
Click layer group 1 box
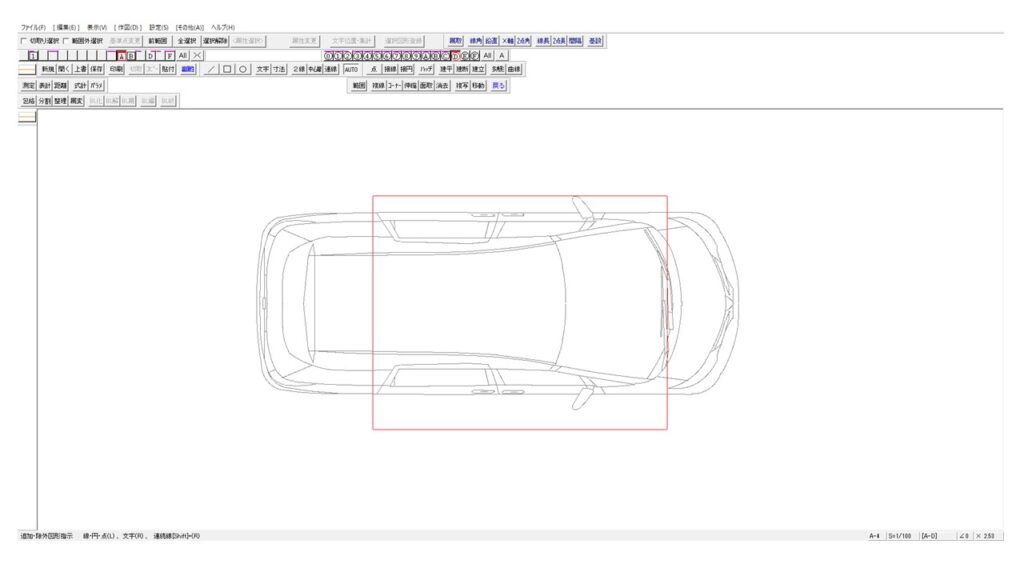coord(34,56)
